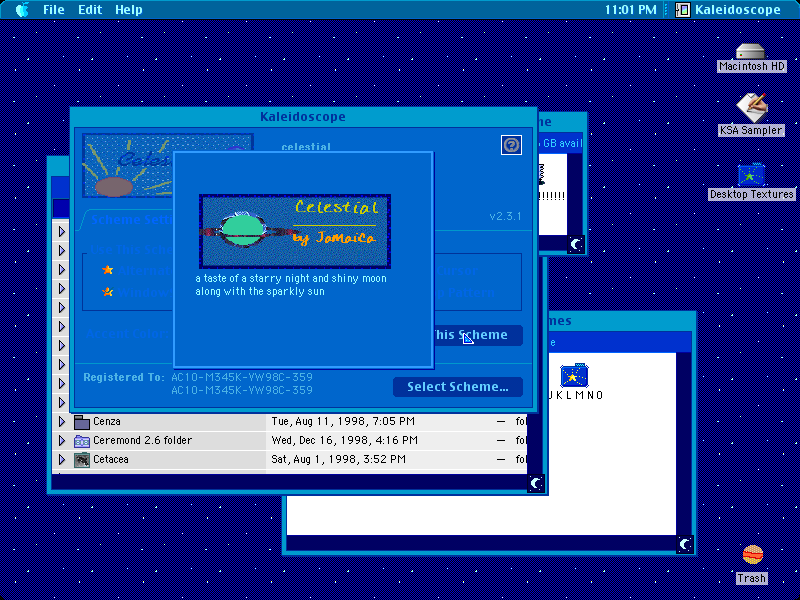
Task: Click the scheme description text about starry night
Action: click(291, 285)
